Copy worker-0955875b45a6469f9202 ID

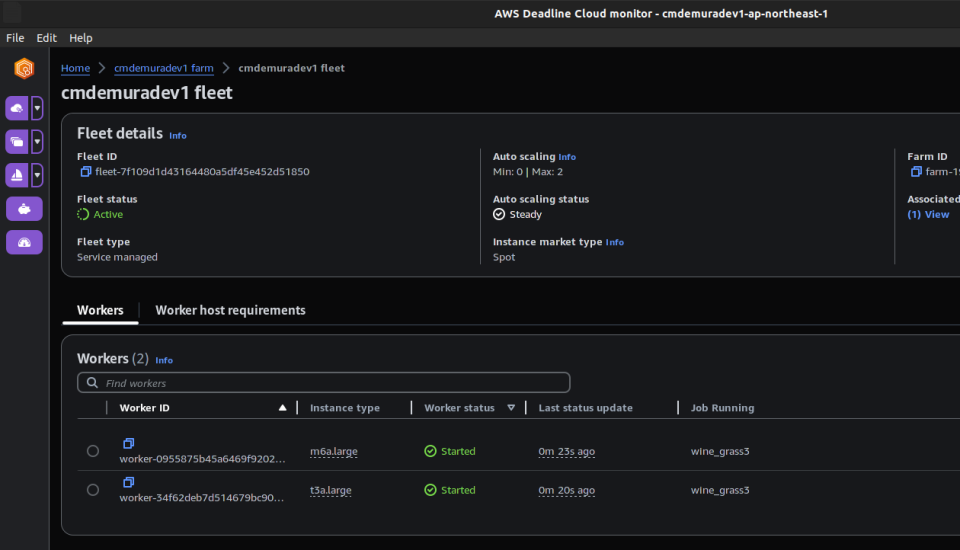click(x=129, y=443)
